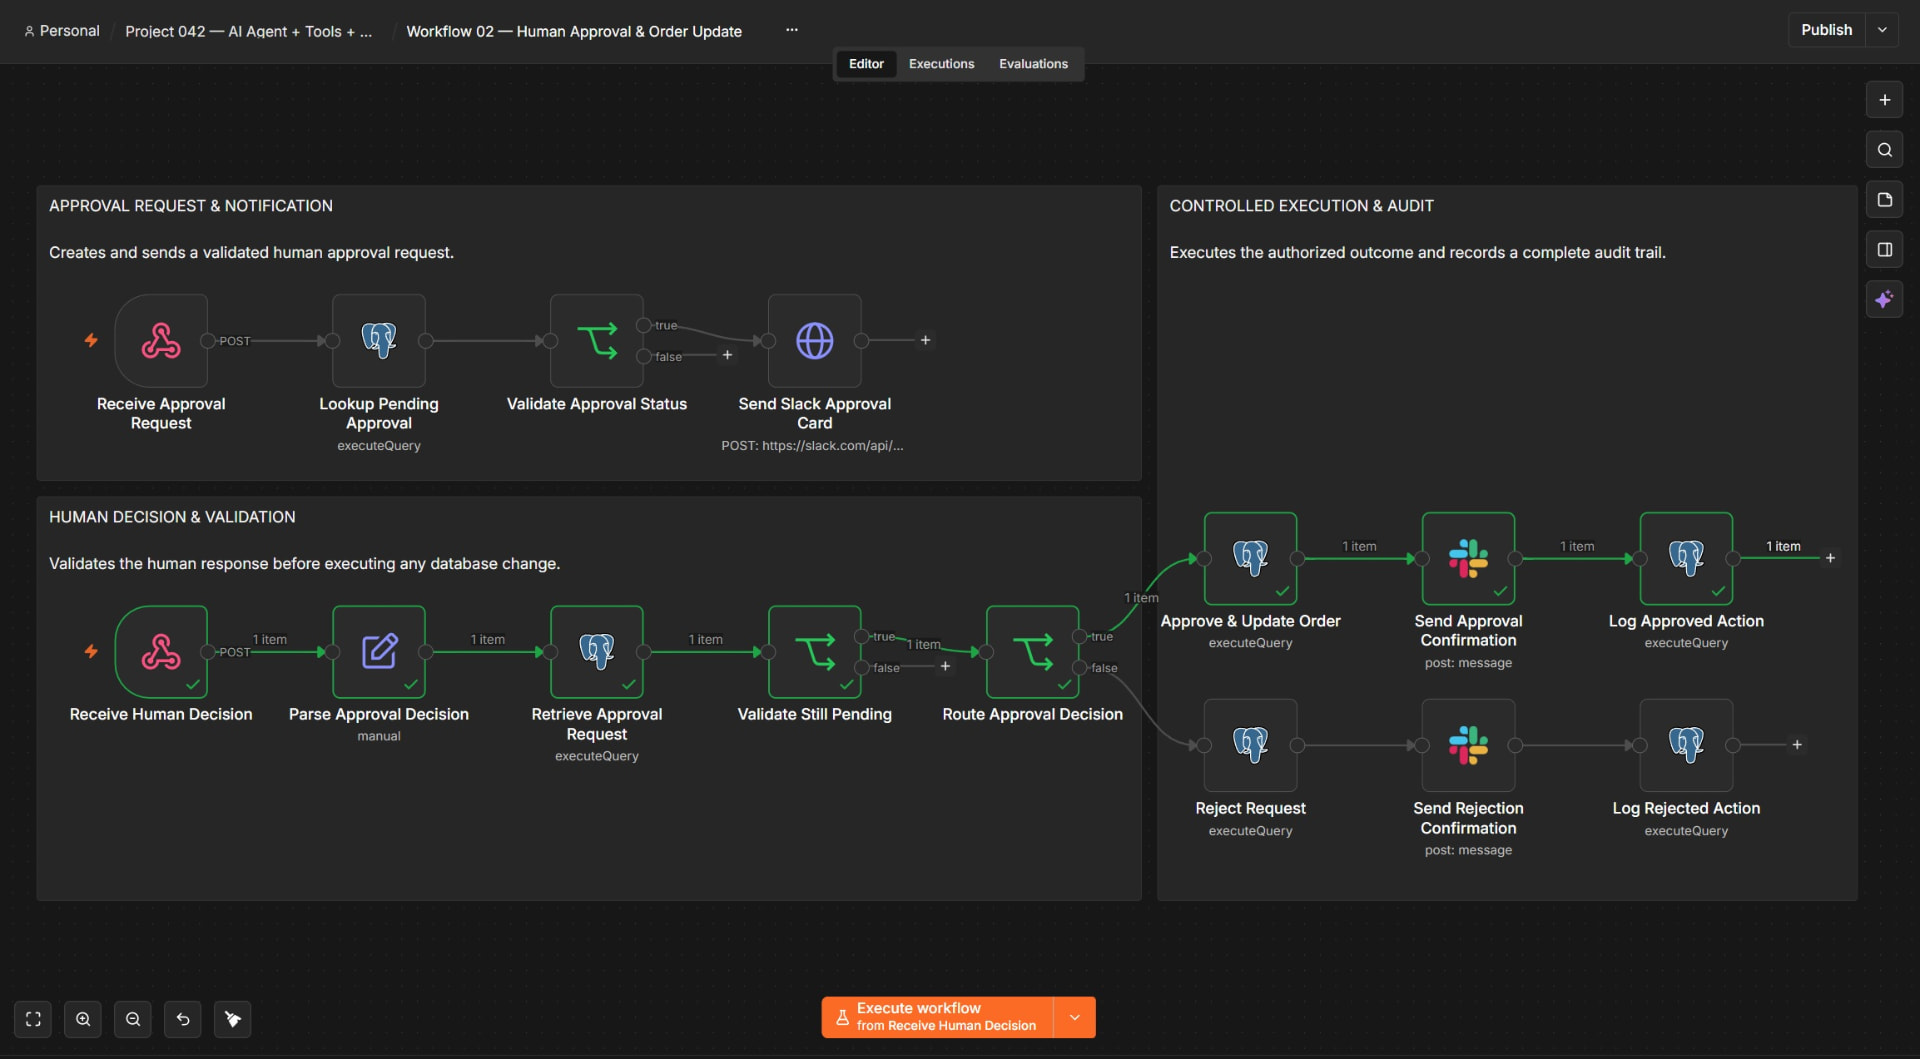
Task: Add node after Send Slack Approval Card
Action: coord(925,340)
